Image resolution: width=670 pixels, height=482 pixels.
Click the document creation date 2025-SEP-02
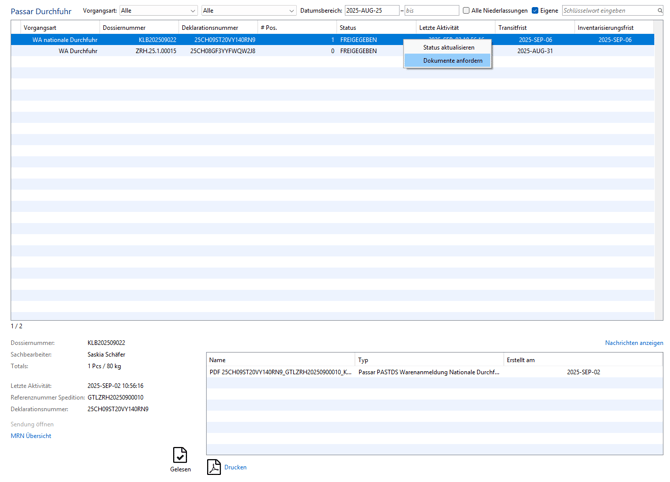pos(583,372)
